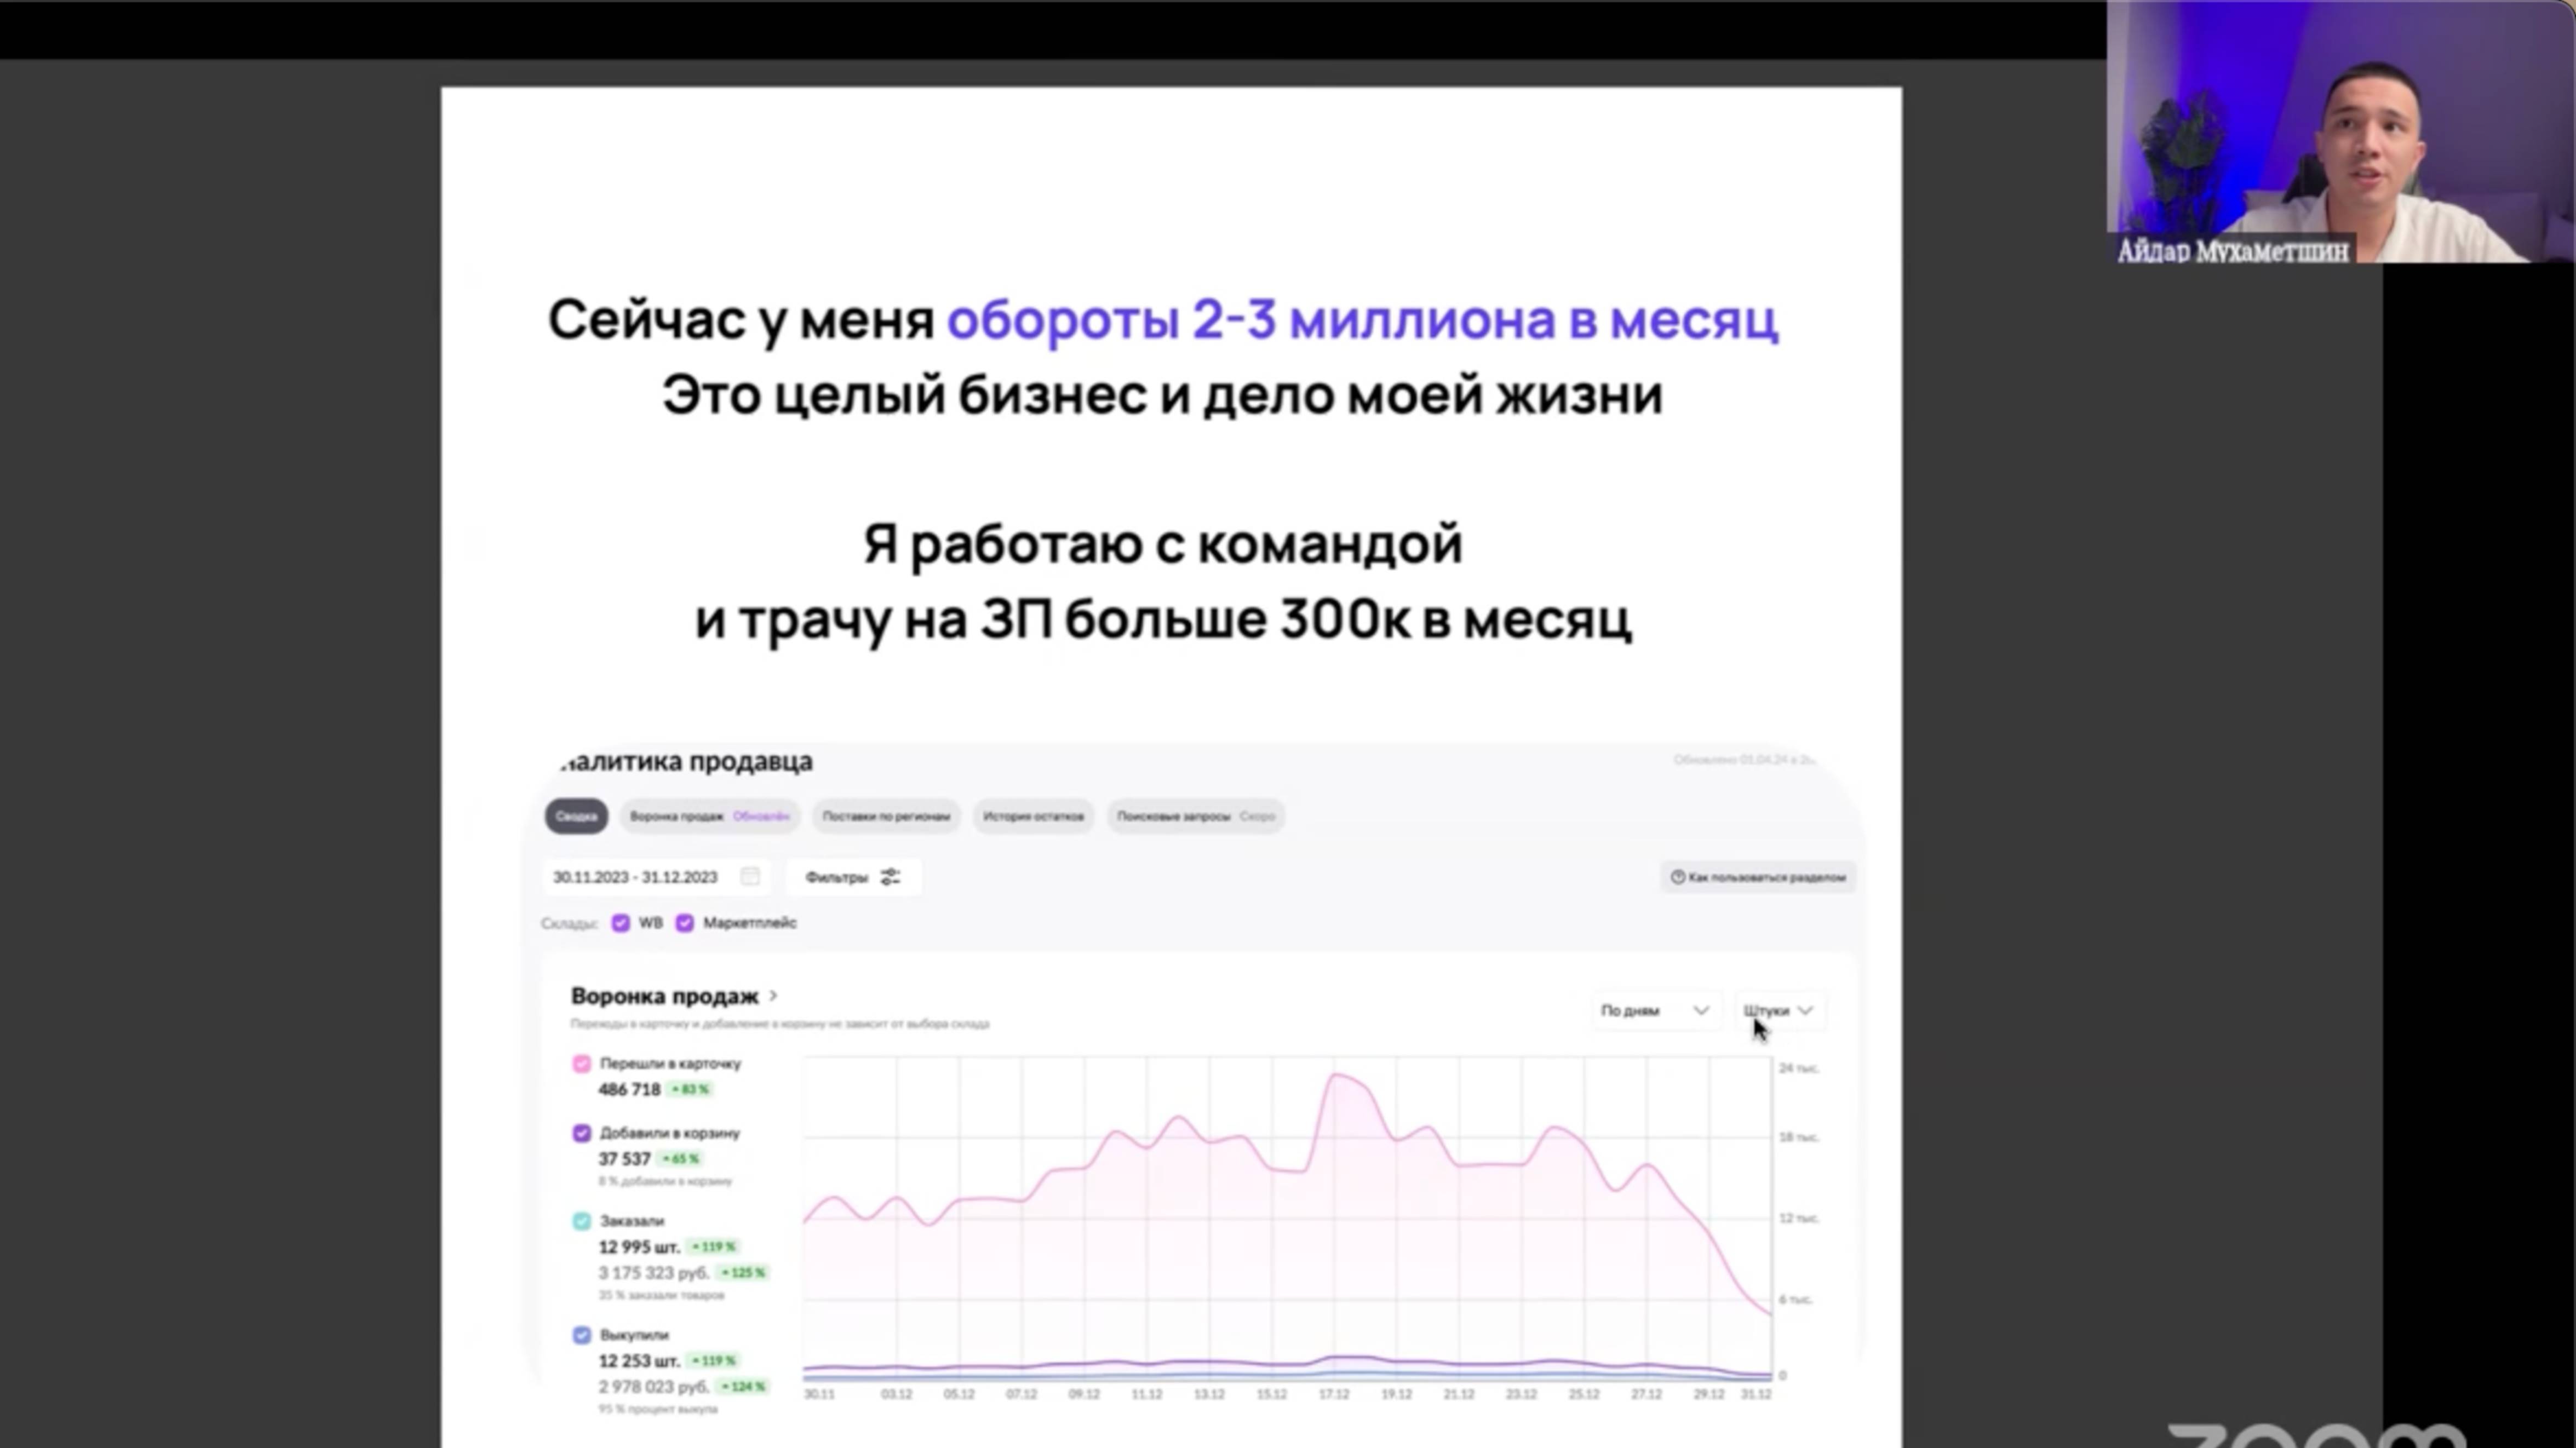Screen dimensions: 2576x1448
Task: Open the Фильтры panel
Action: (x=852, y=877)
